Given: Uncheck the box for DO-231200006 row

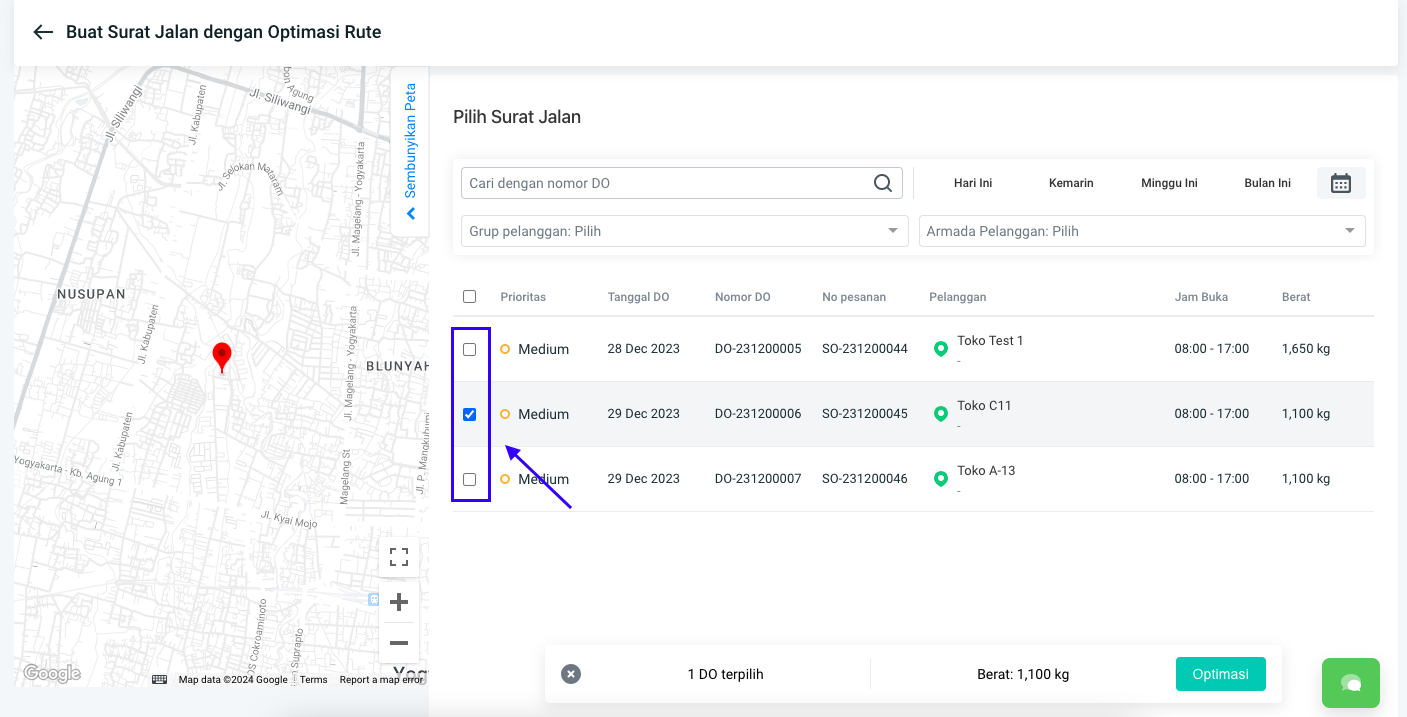Looking at the screenshot, I should 469,414.
